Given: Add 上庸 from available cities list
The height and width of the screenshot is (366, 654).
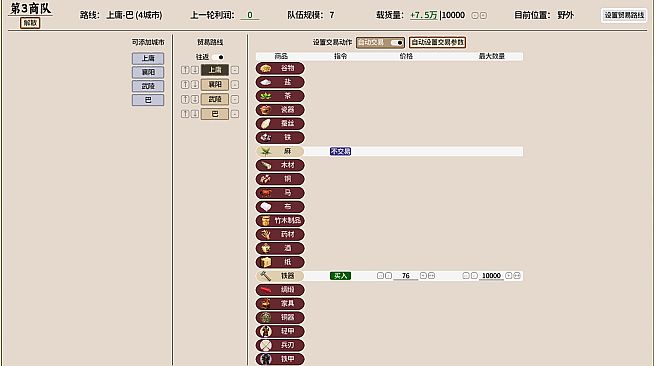Looking at the screenshot, I should 148,58.
